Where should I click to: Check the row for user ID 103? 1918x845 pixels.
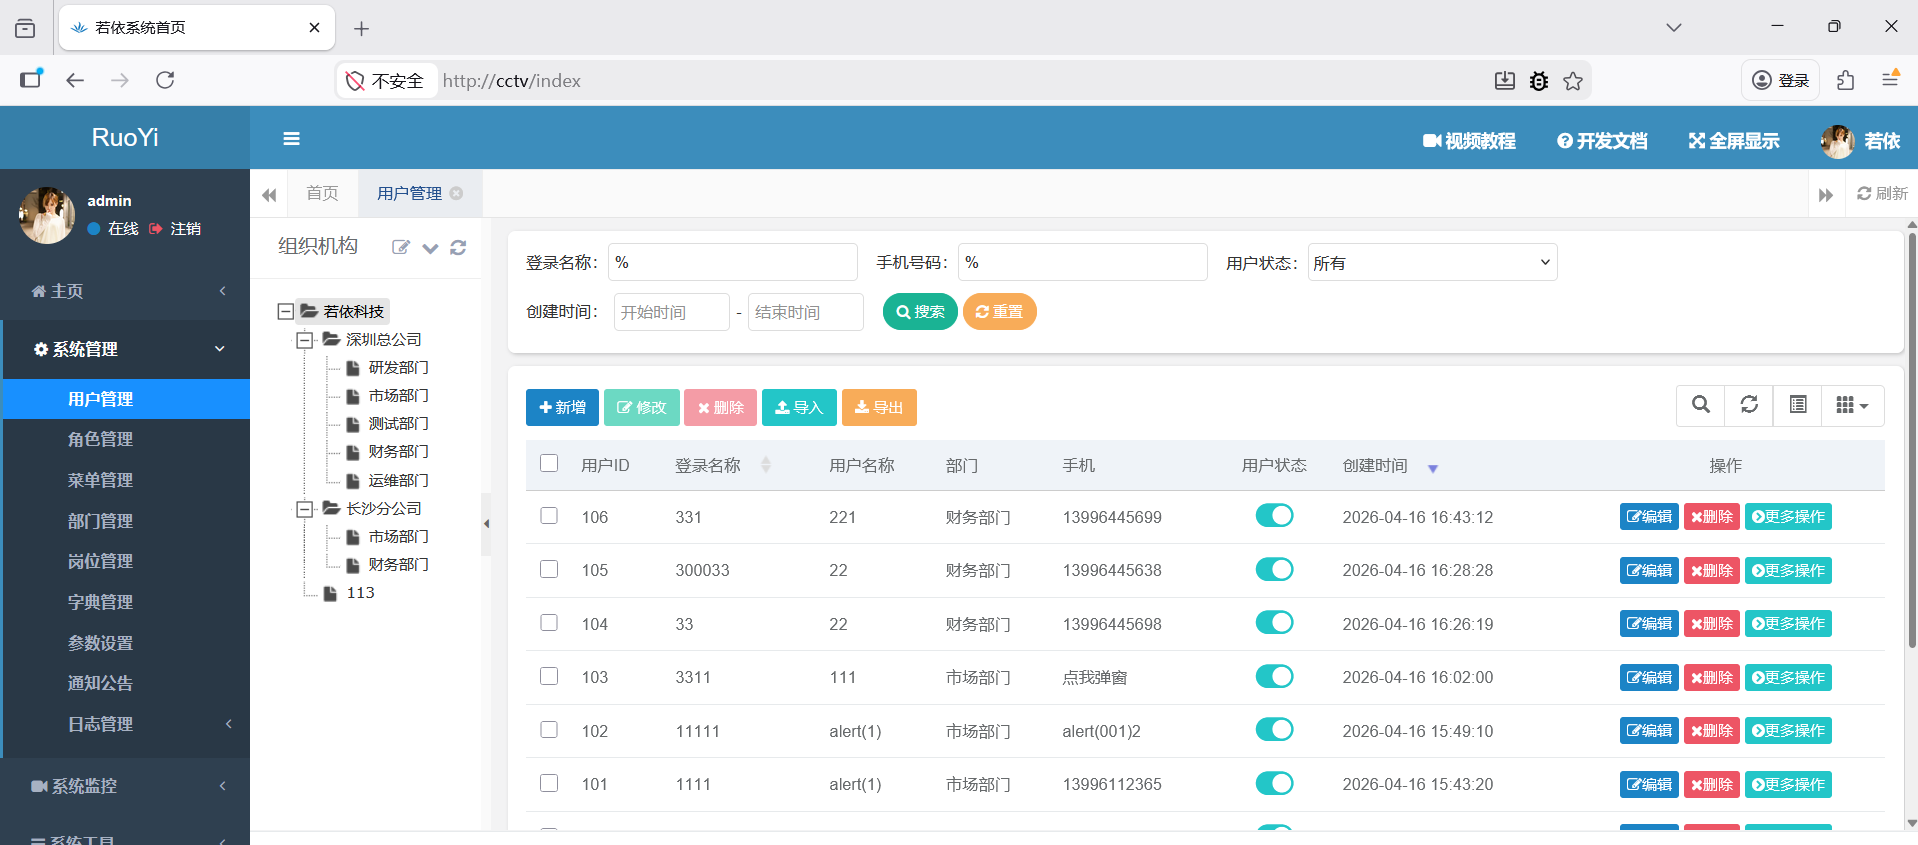(549, 676)
